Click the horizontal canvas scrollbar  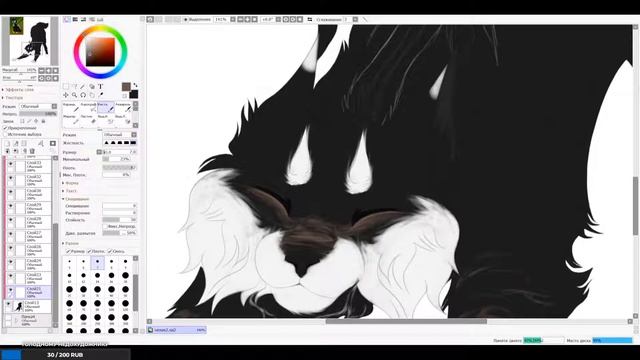point(406,322)
